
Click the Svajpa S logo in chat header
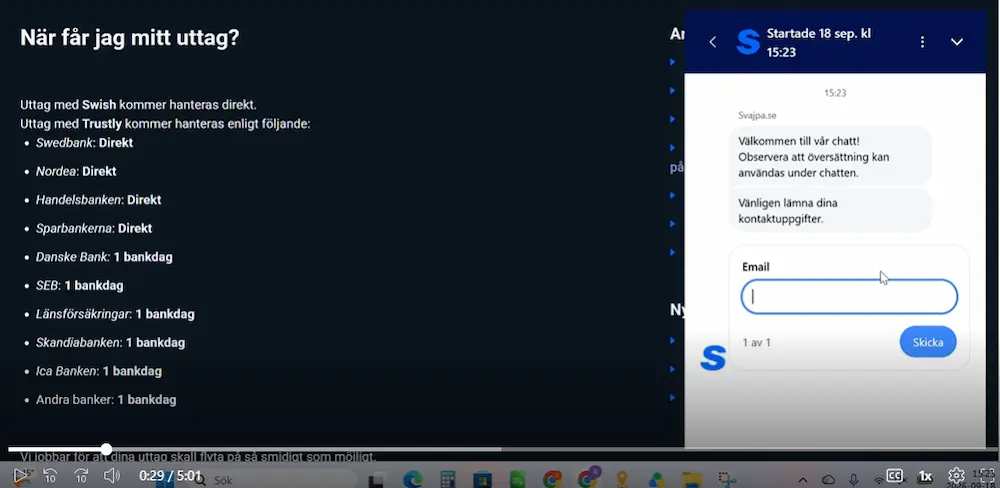coord(747,42)
